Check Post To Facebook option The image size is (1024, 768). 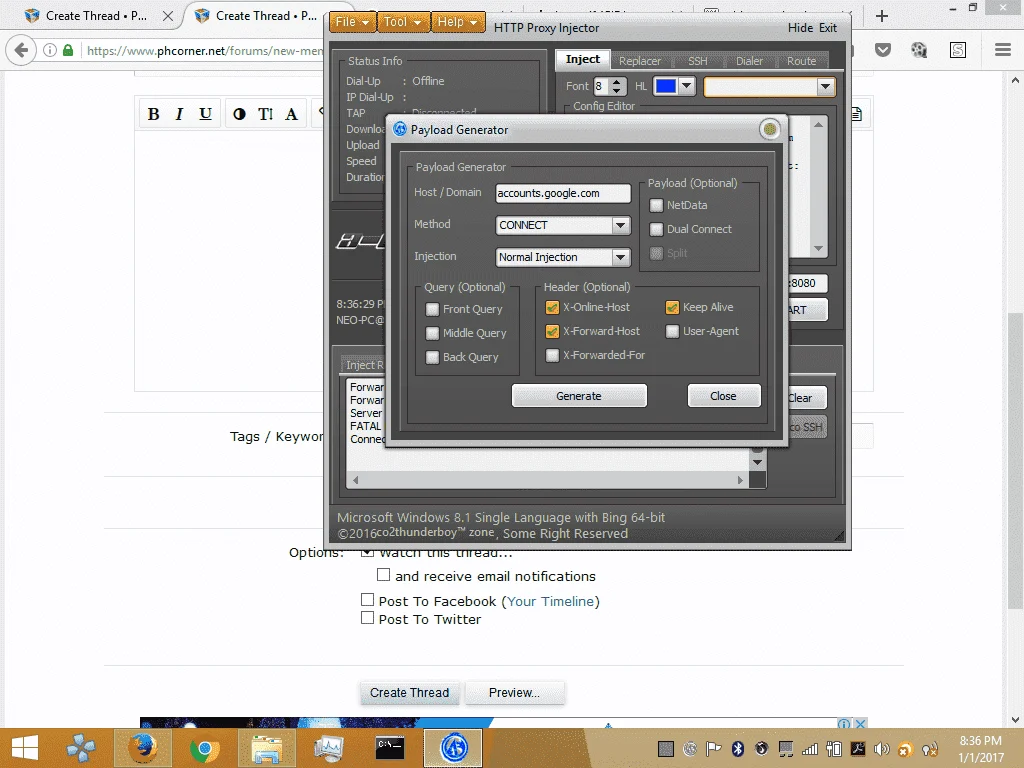368,600
